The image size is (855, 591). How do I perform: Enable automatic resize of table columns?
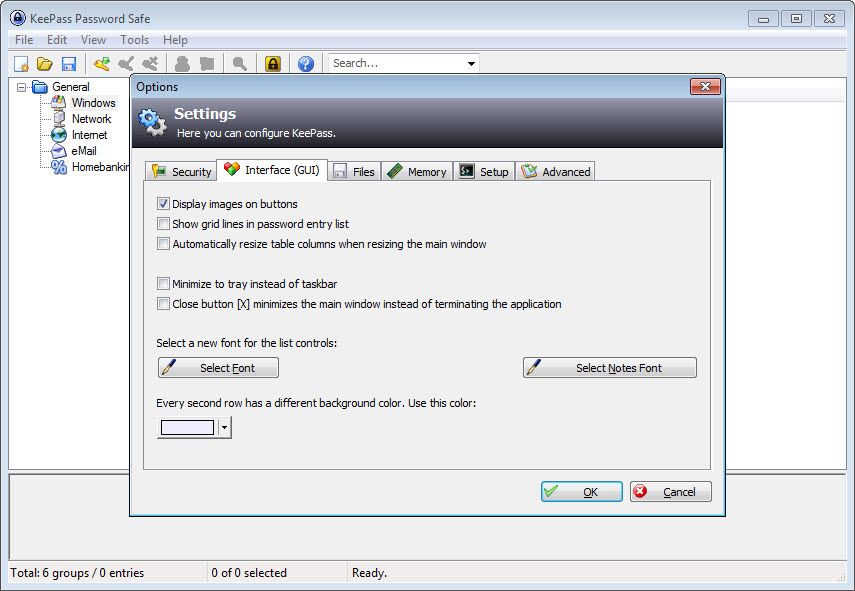pyautogui.click(x=163, y=244)
